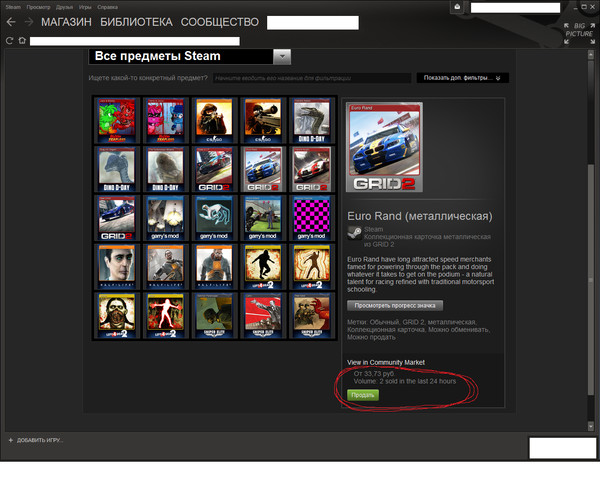Select the GRID 2 red-black race car card
The height and width of the screenshot is (480, 600).
214,169
